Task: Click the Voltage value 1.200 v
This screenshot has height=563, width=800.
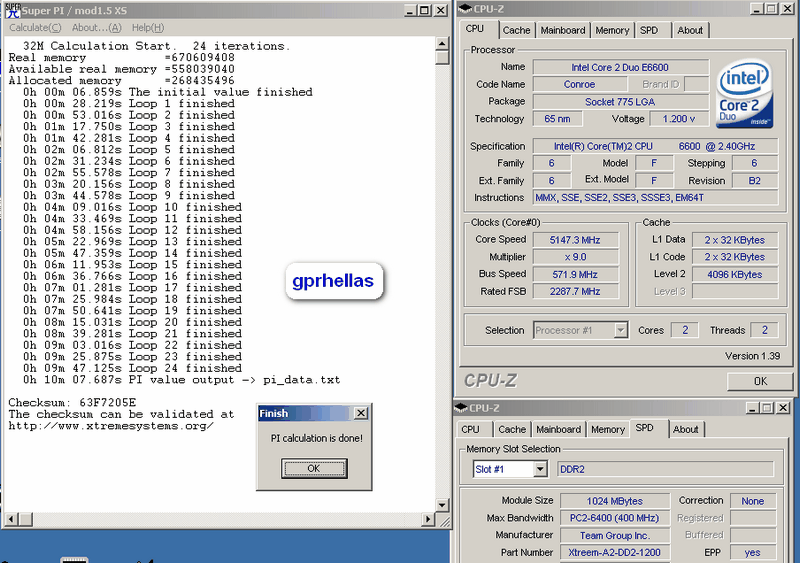Action: click(679, 119)
